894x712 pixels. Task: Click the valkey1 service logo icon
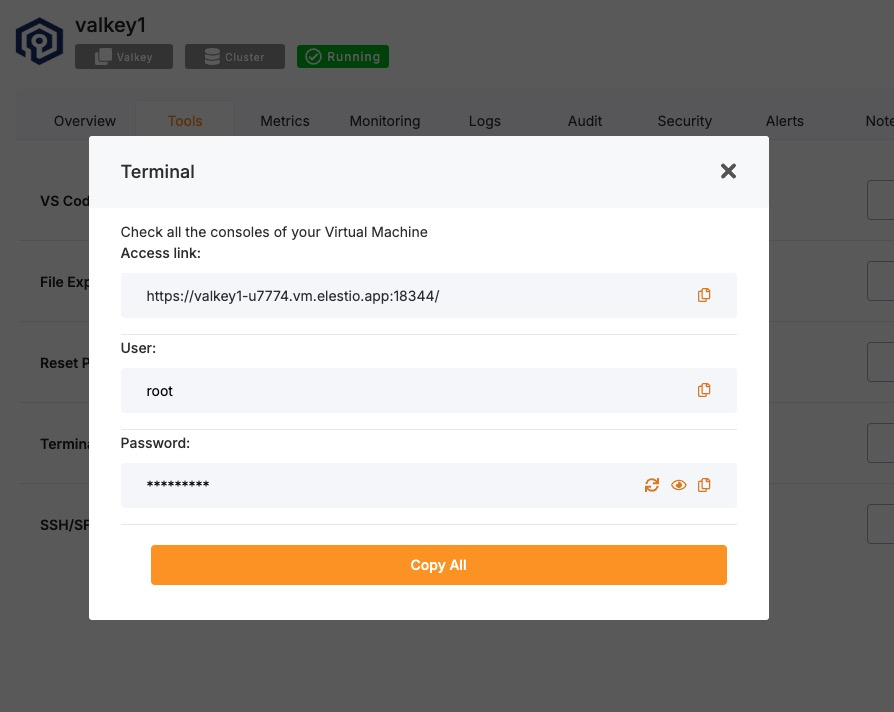click(x=39, y=41)
